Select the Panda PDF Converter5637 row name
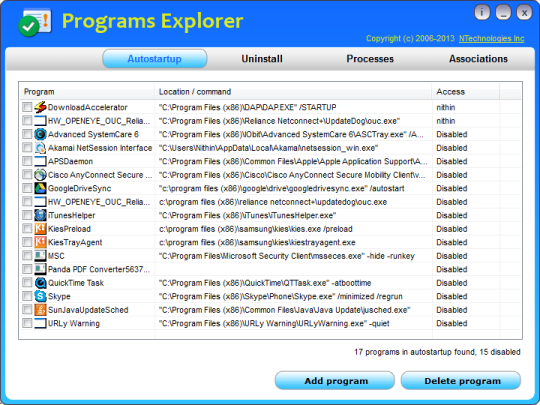 (99, 269)
